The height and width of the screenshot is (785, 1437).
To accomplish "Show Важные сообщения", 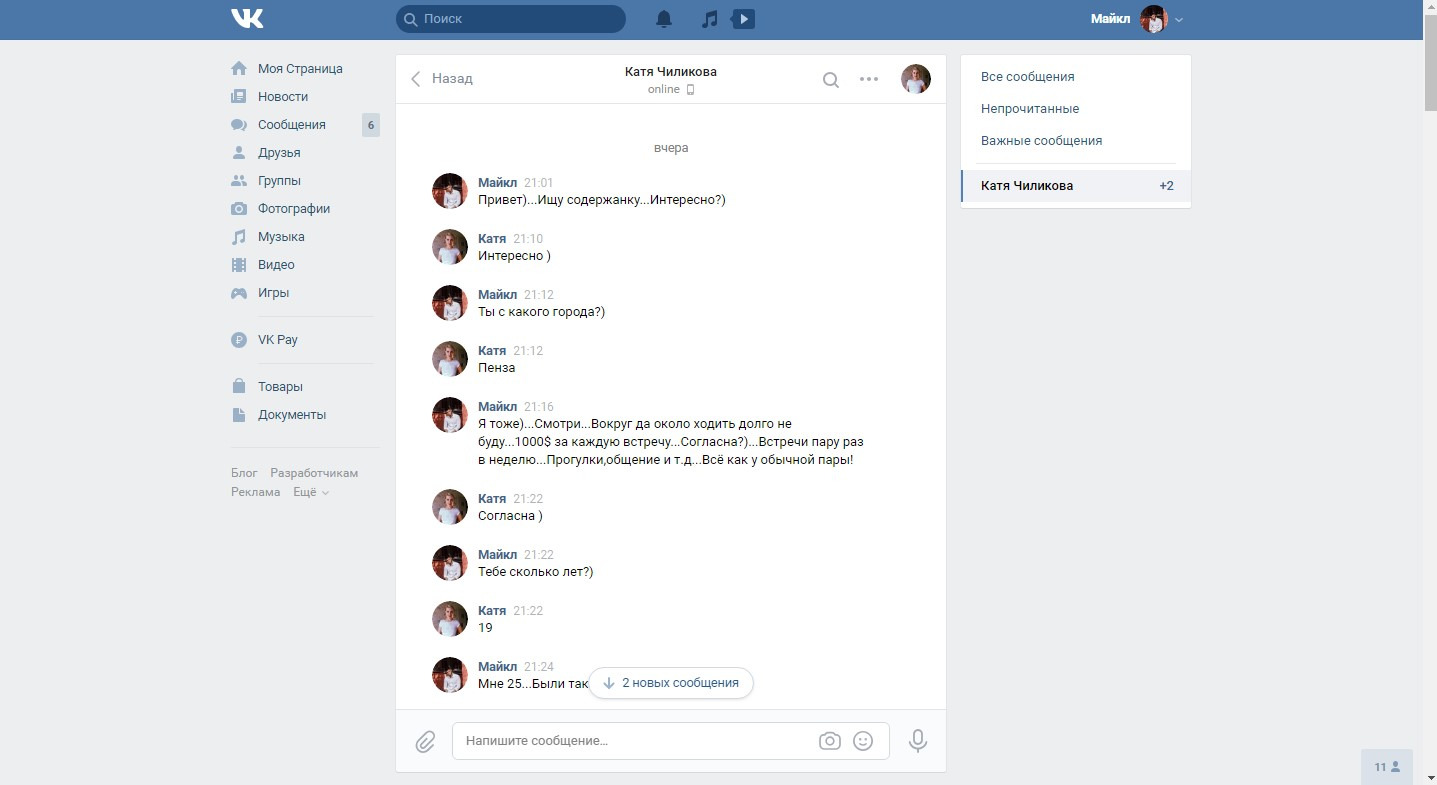I will point(1076,141).
